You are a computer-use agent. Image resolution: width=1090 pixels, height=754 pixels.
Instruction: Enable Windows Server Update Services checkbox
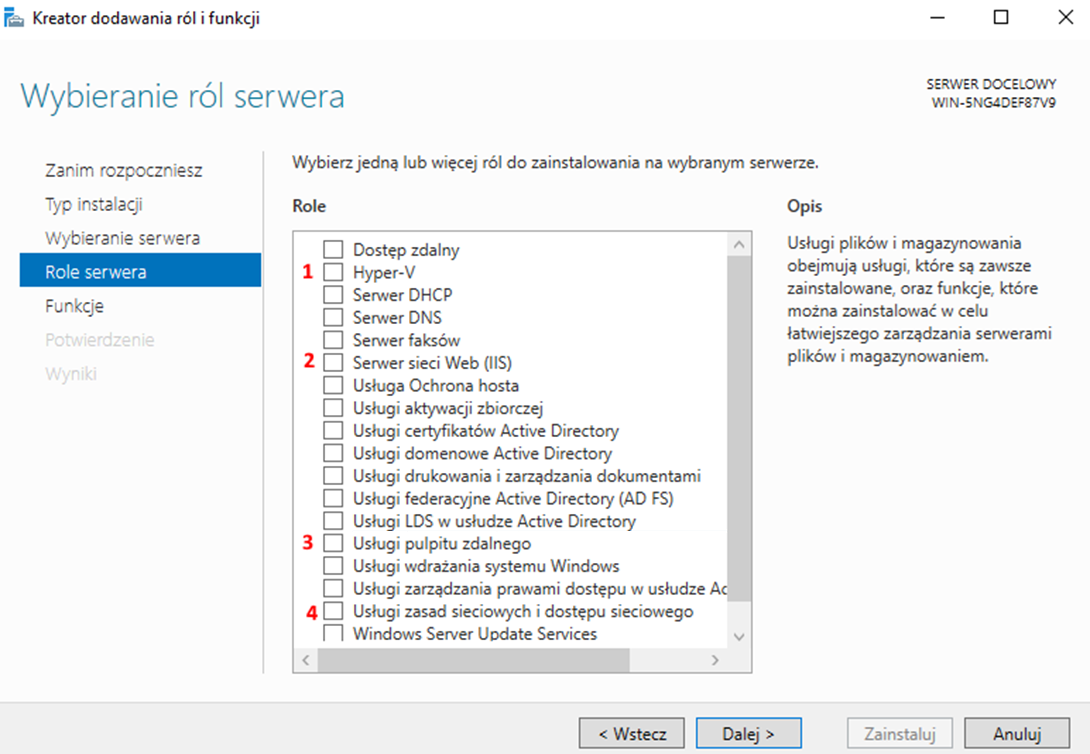point(333,632)
